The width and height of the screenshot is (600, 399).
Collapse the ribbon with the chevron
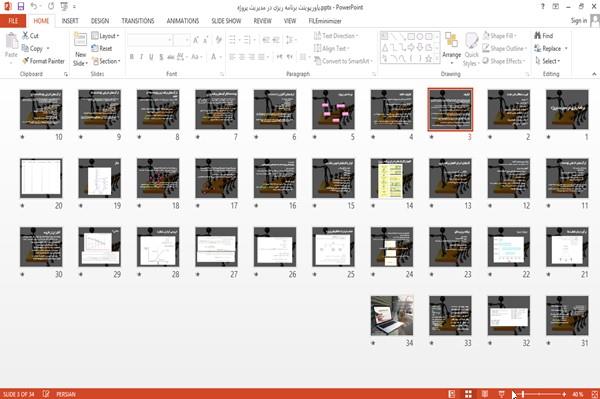(x=594, y=74)
